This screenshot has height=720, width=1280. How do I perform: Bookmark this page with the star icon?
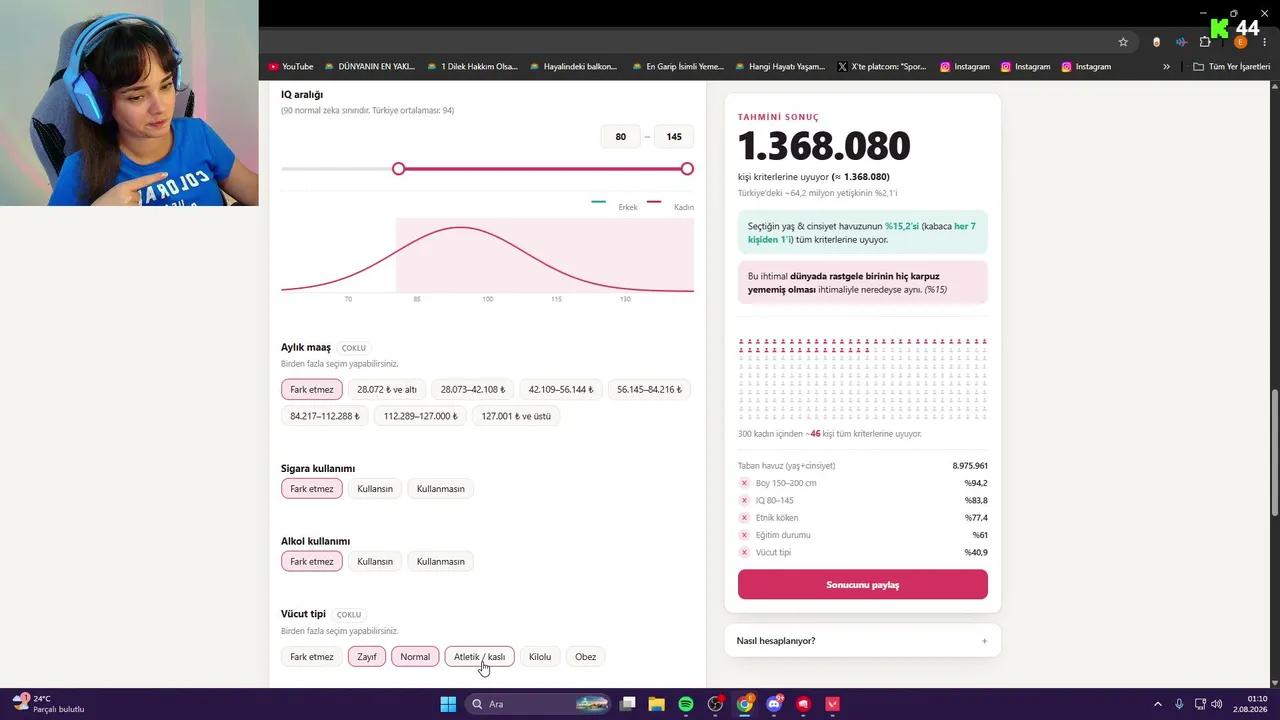coord(1123,42)
